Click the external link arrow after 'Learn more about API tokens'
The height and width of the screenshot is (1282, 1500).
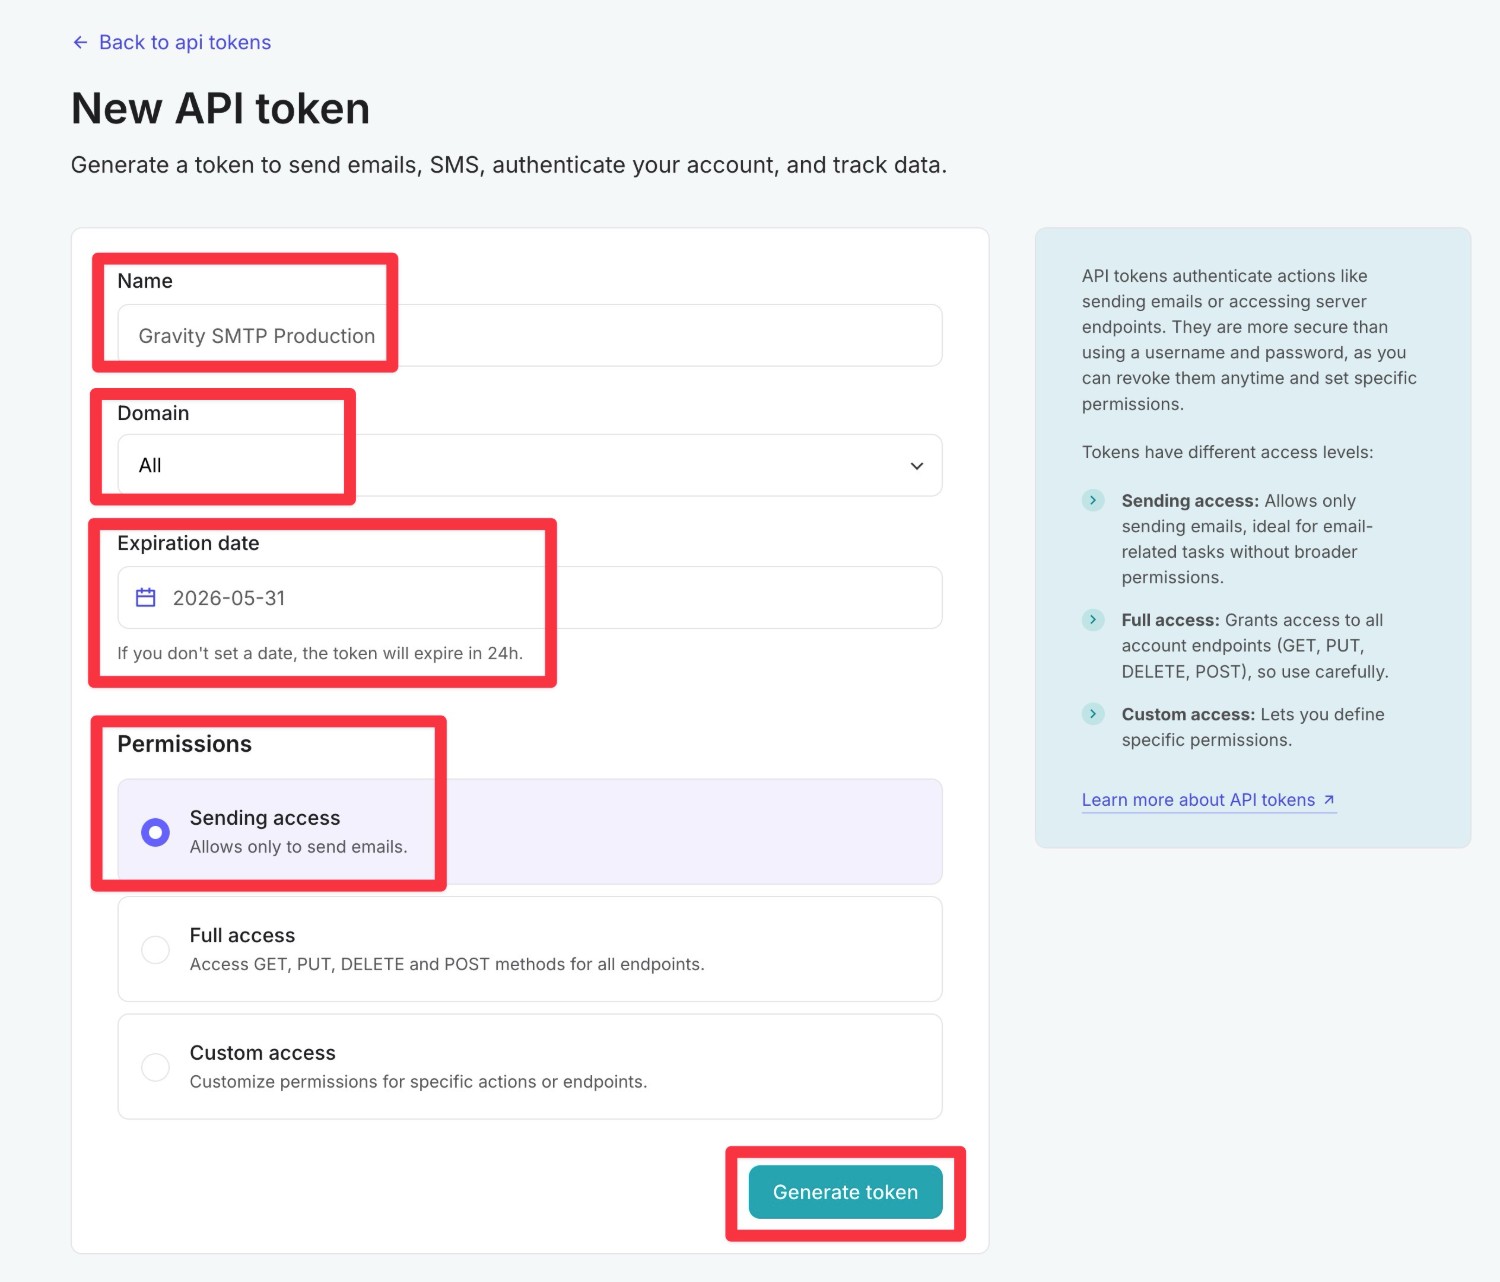1329,800
